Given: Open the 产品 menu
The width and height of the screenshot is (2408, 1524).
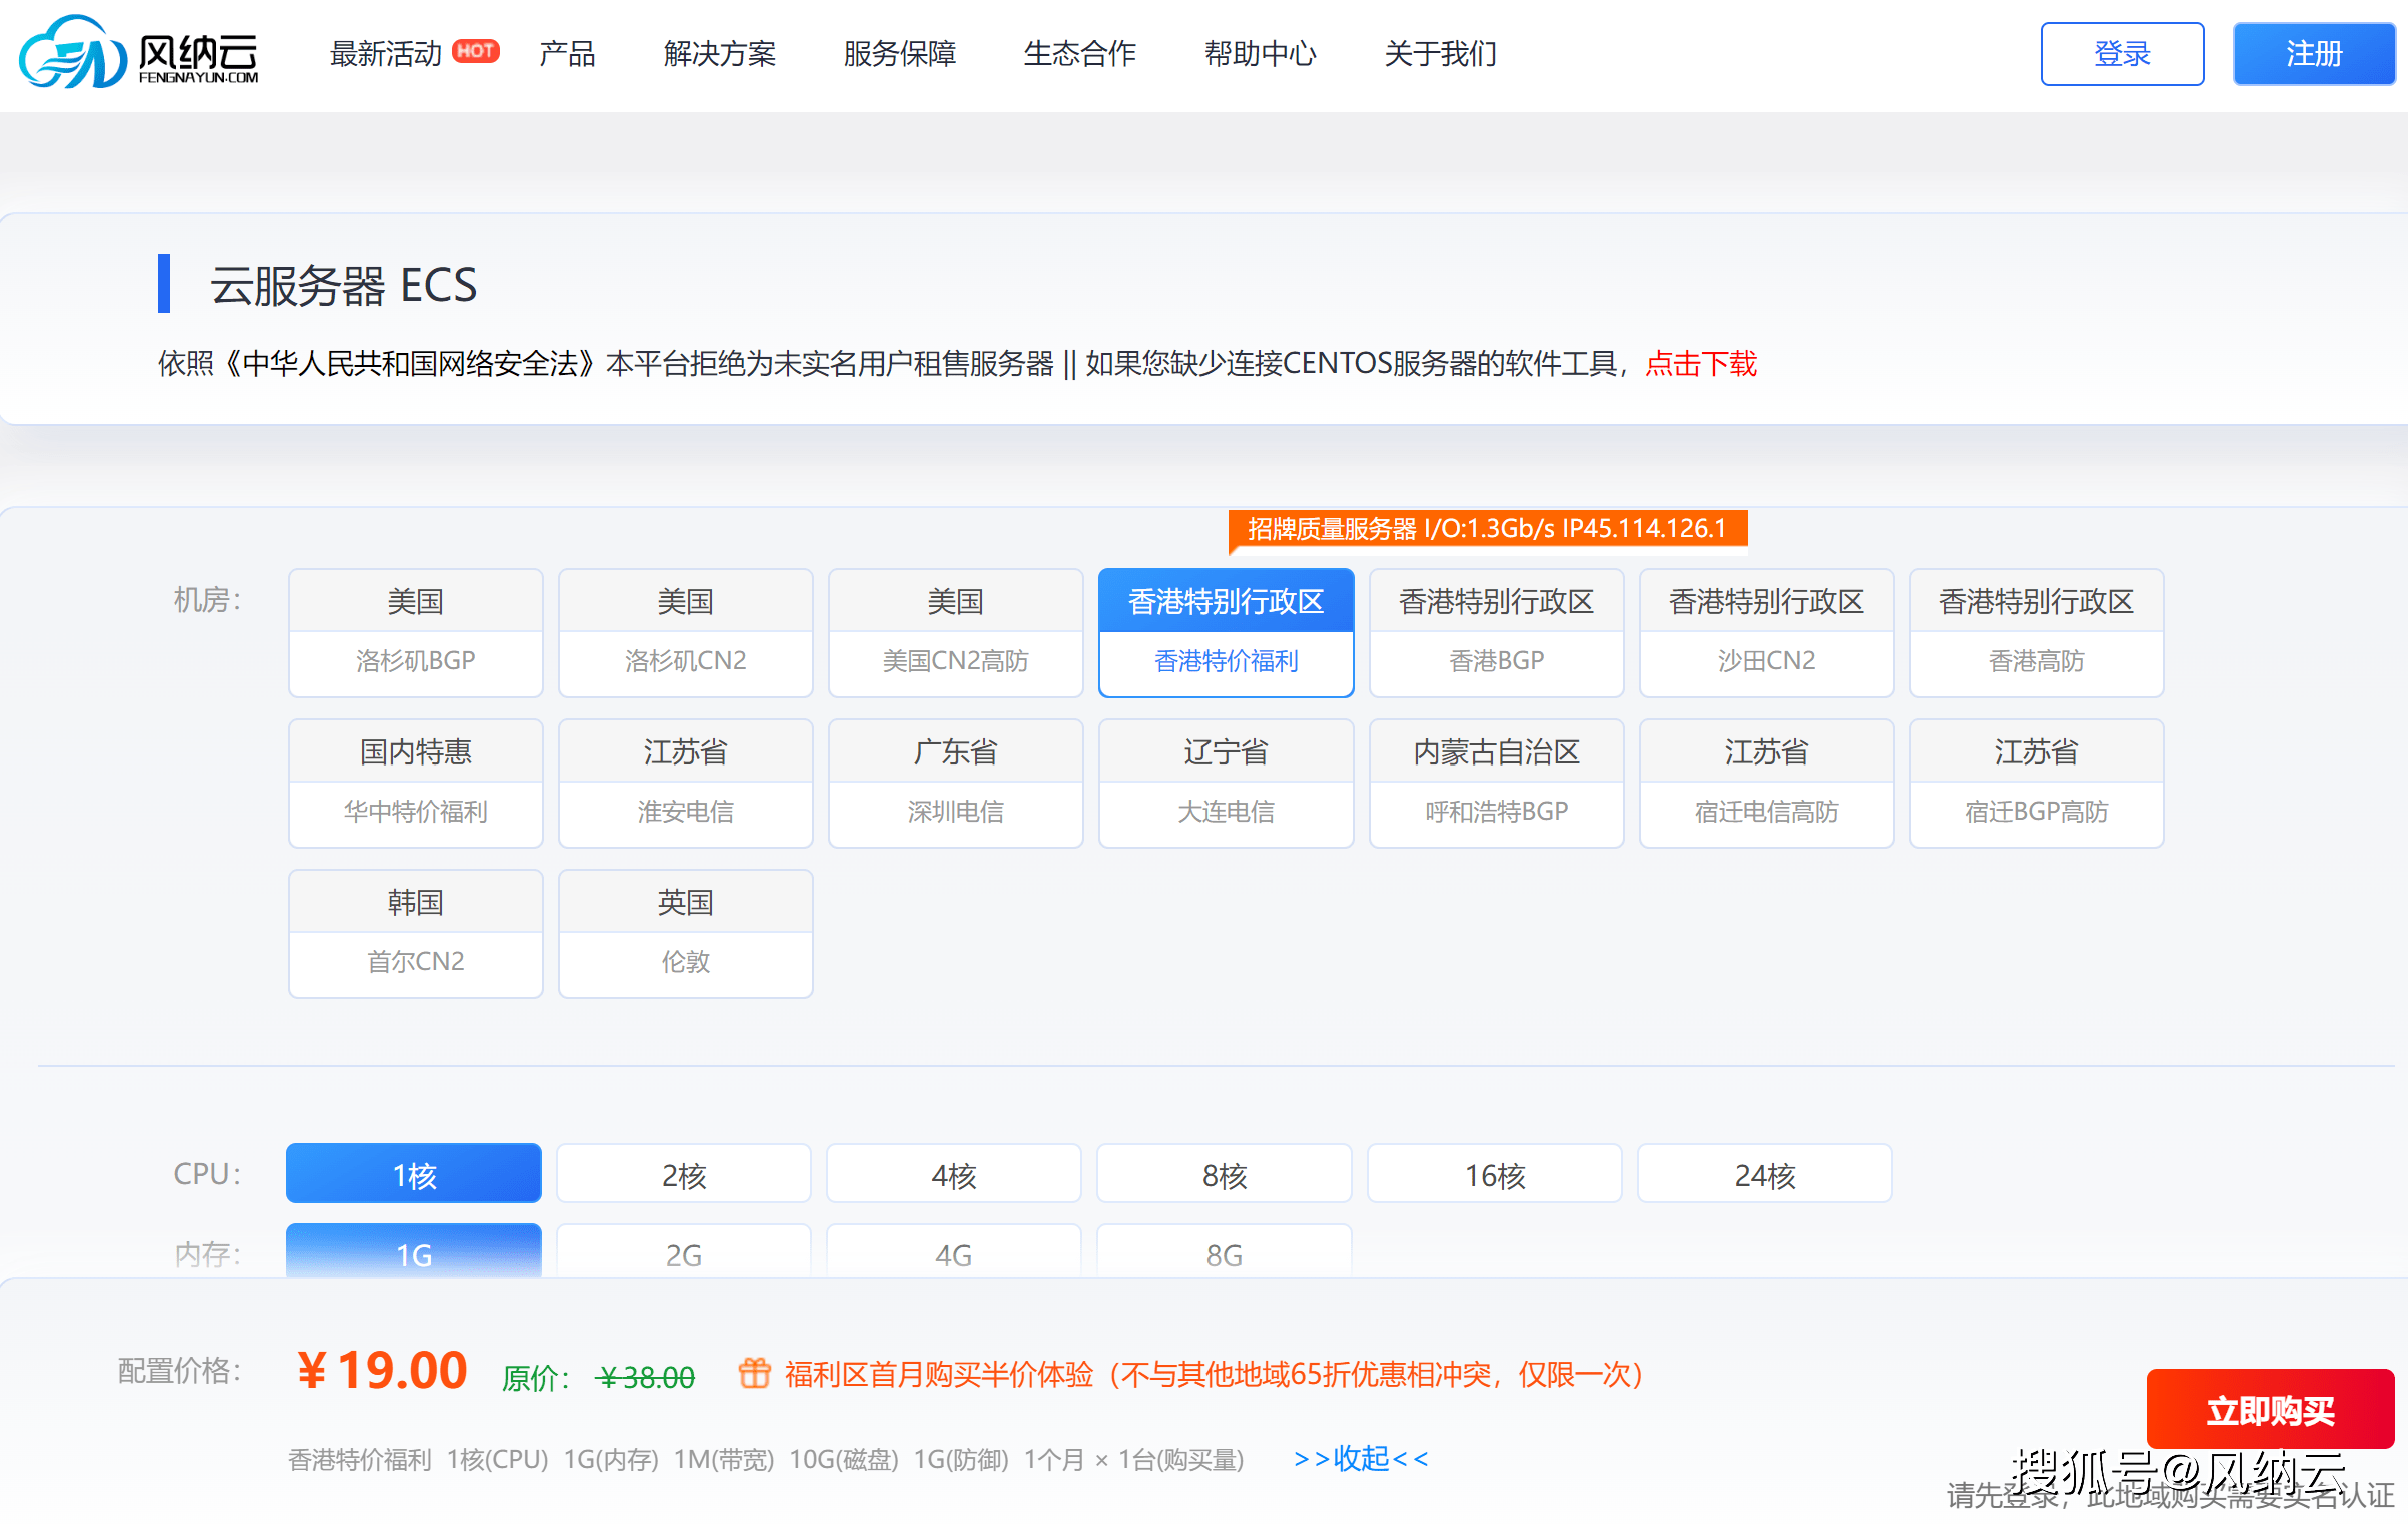Looking at the screenshot, I should click(x=567, y=53).
